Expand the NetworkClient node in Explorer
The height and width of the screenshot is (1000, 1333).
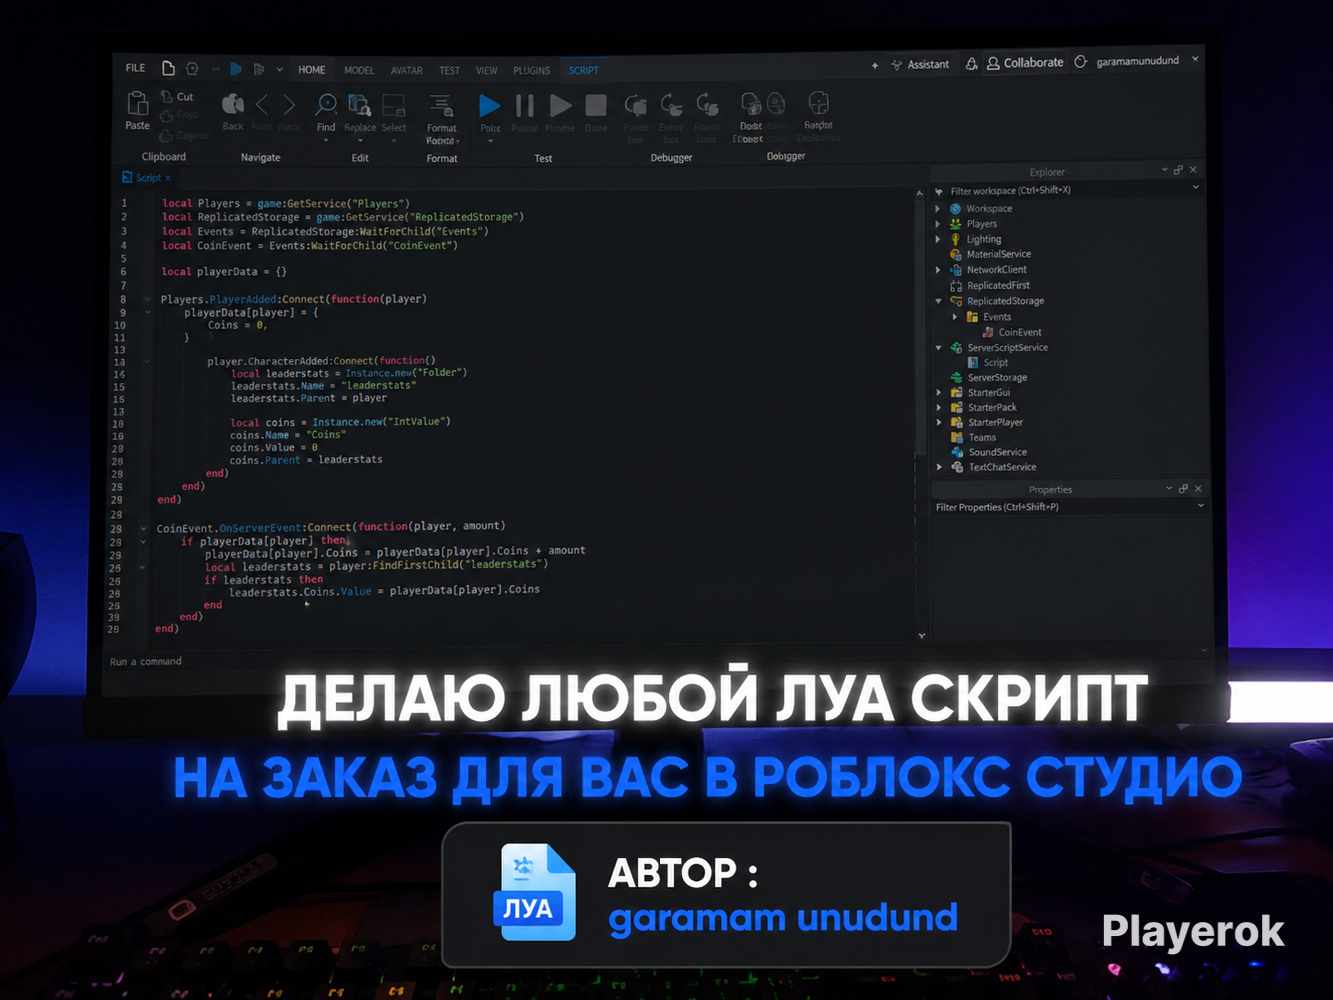click(938, 270)
